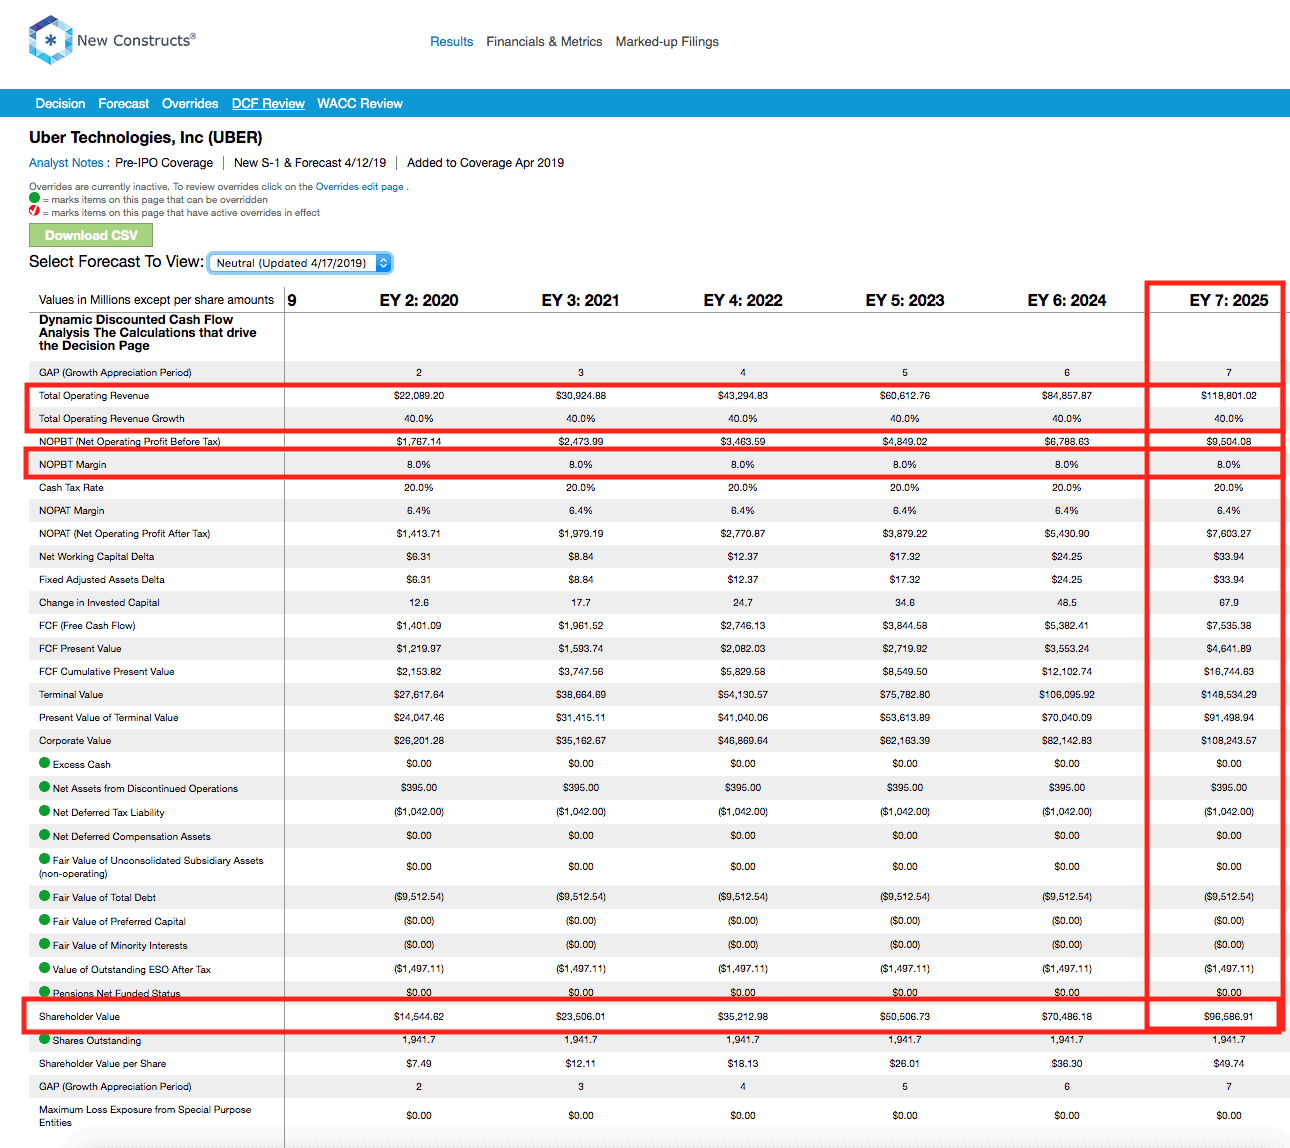This screenshot has height=1148, width=1290.
Task: Click the Uber Technologies, Inc (UBER) heading
Action: pyautogui.click(x=146, y=138)
